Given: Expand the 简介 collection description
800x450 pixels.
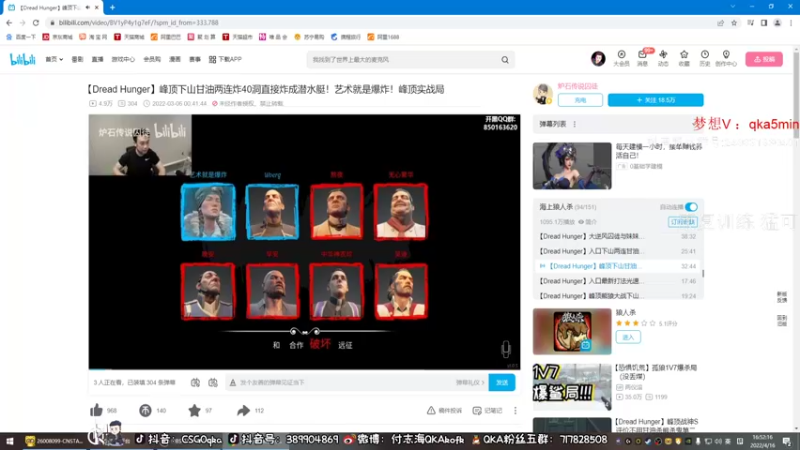Looking at the screenshot, I should point(587,222).
